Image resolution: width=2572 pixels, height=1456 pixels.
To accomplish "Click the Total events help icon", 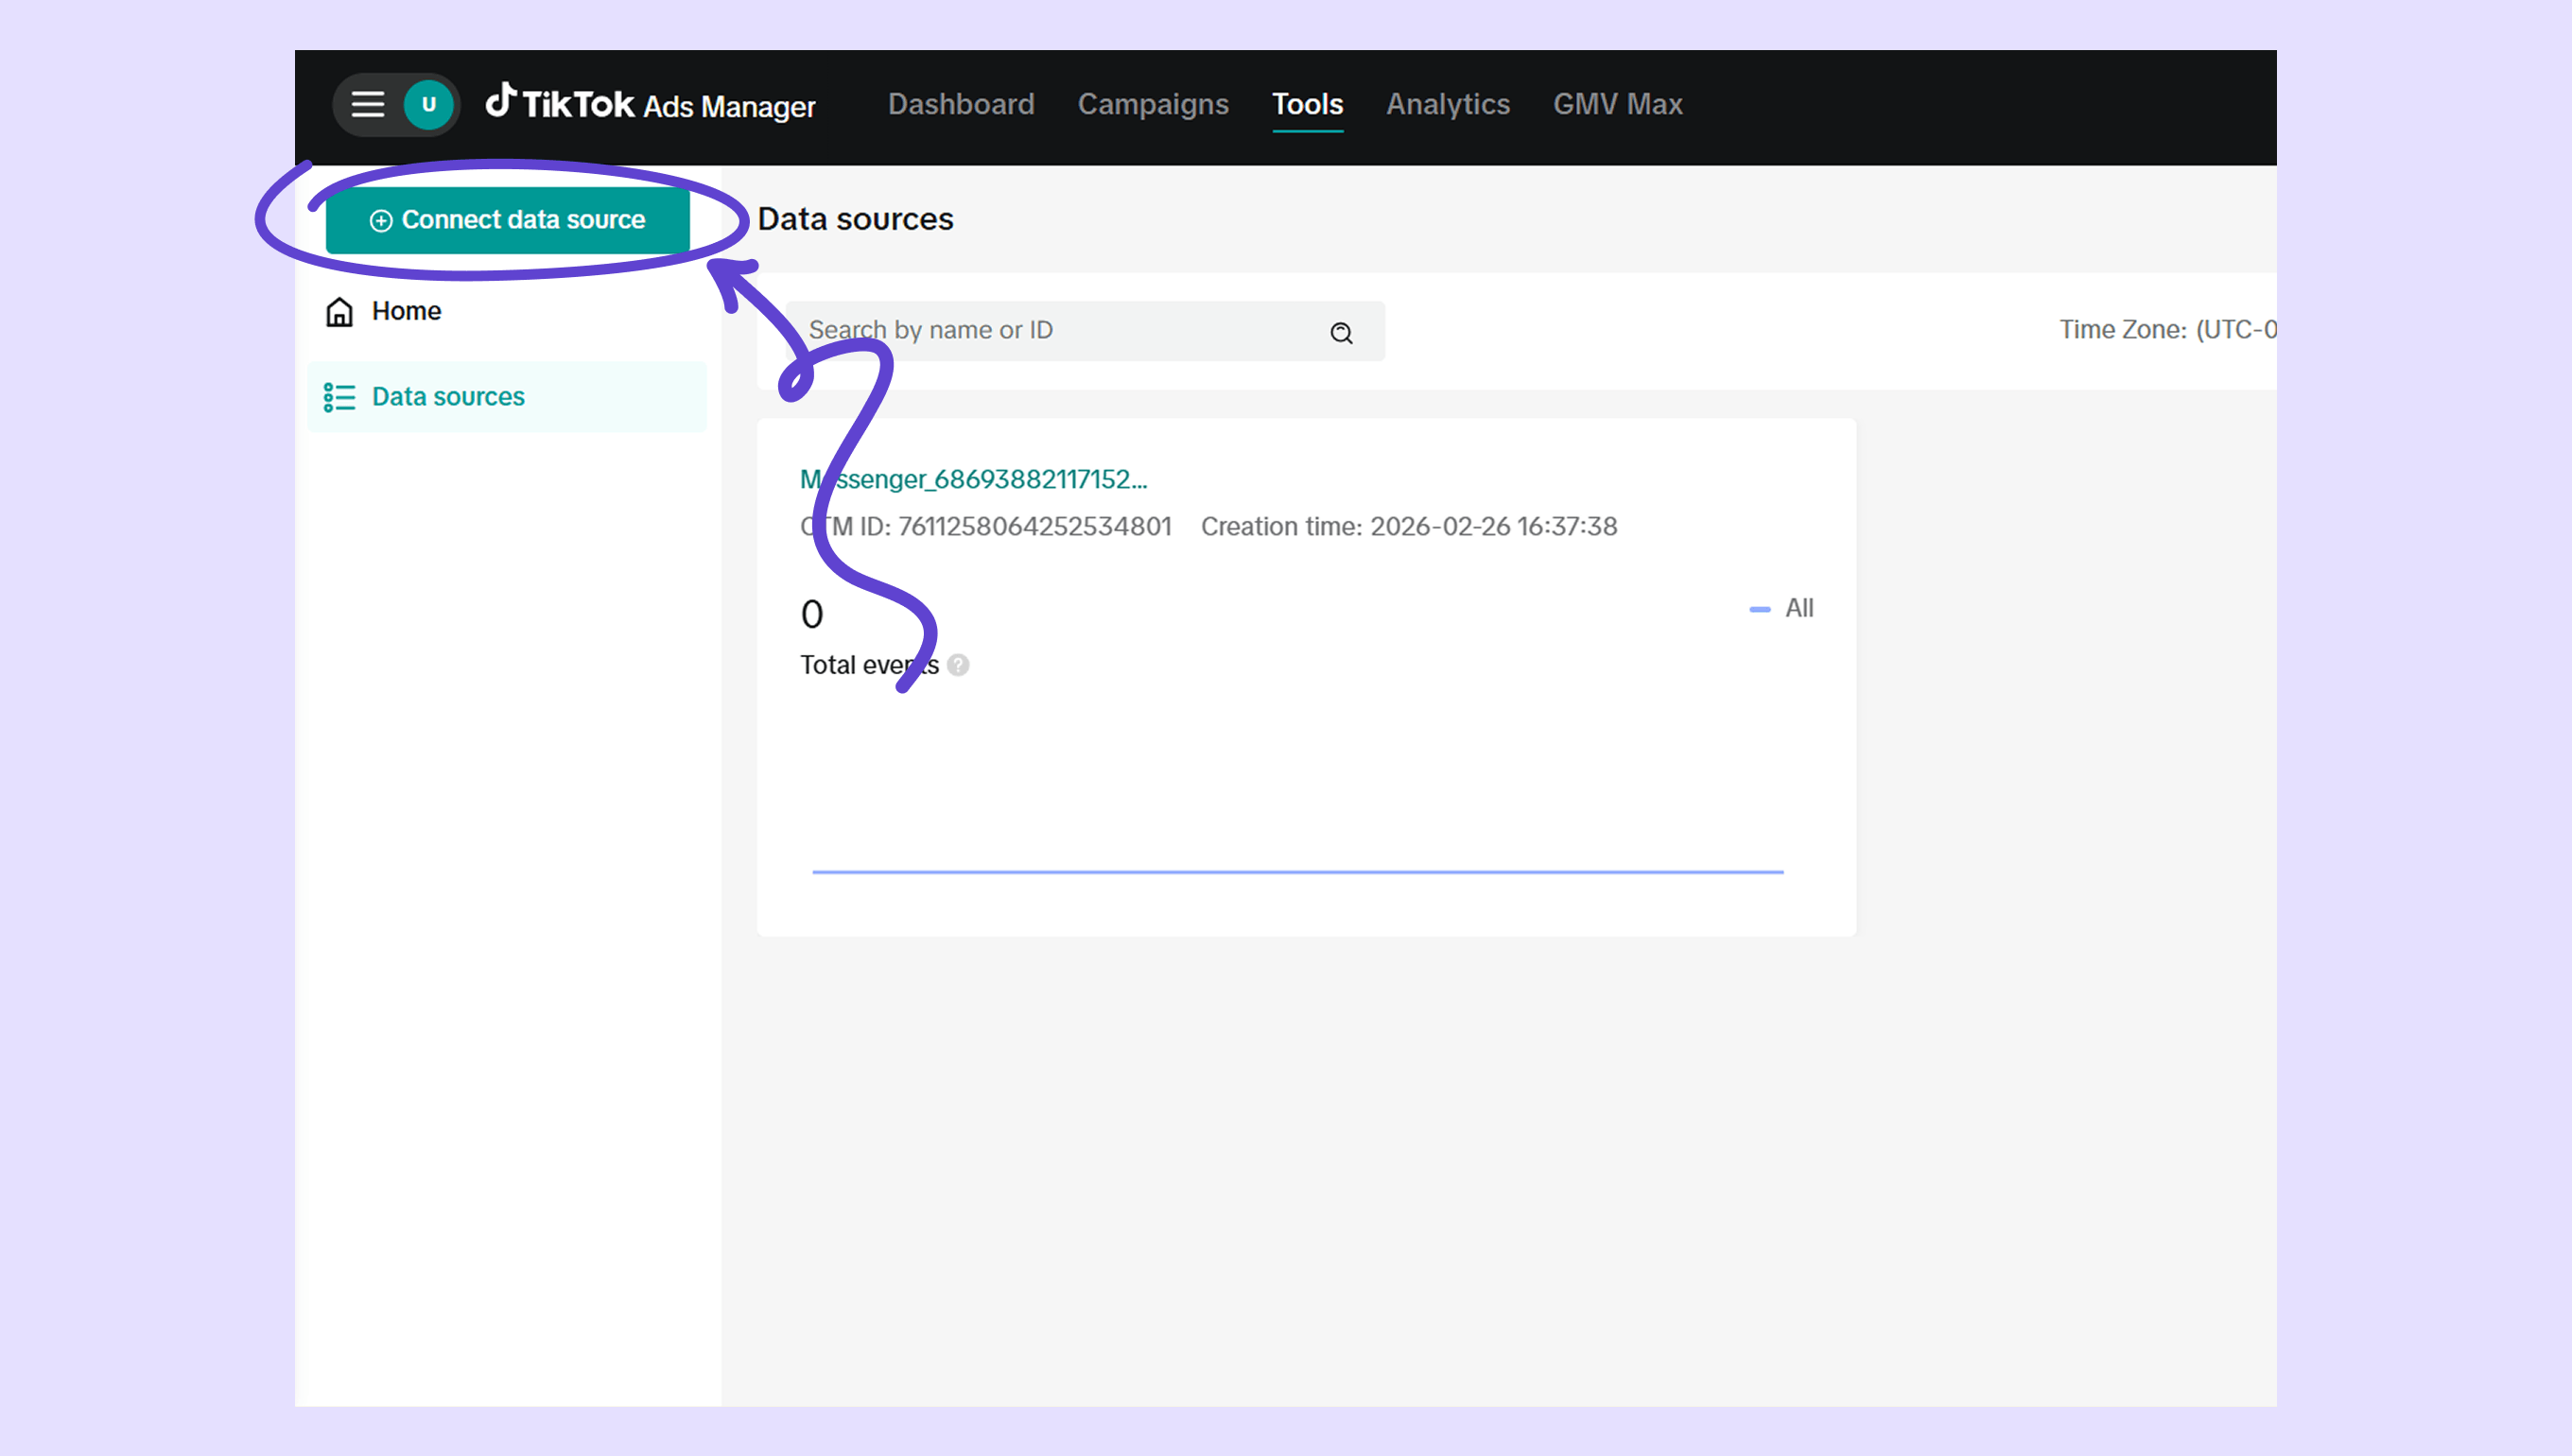I will point(958,665).
